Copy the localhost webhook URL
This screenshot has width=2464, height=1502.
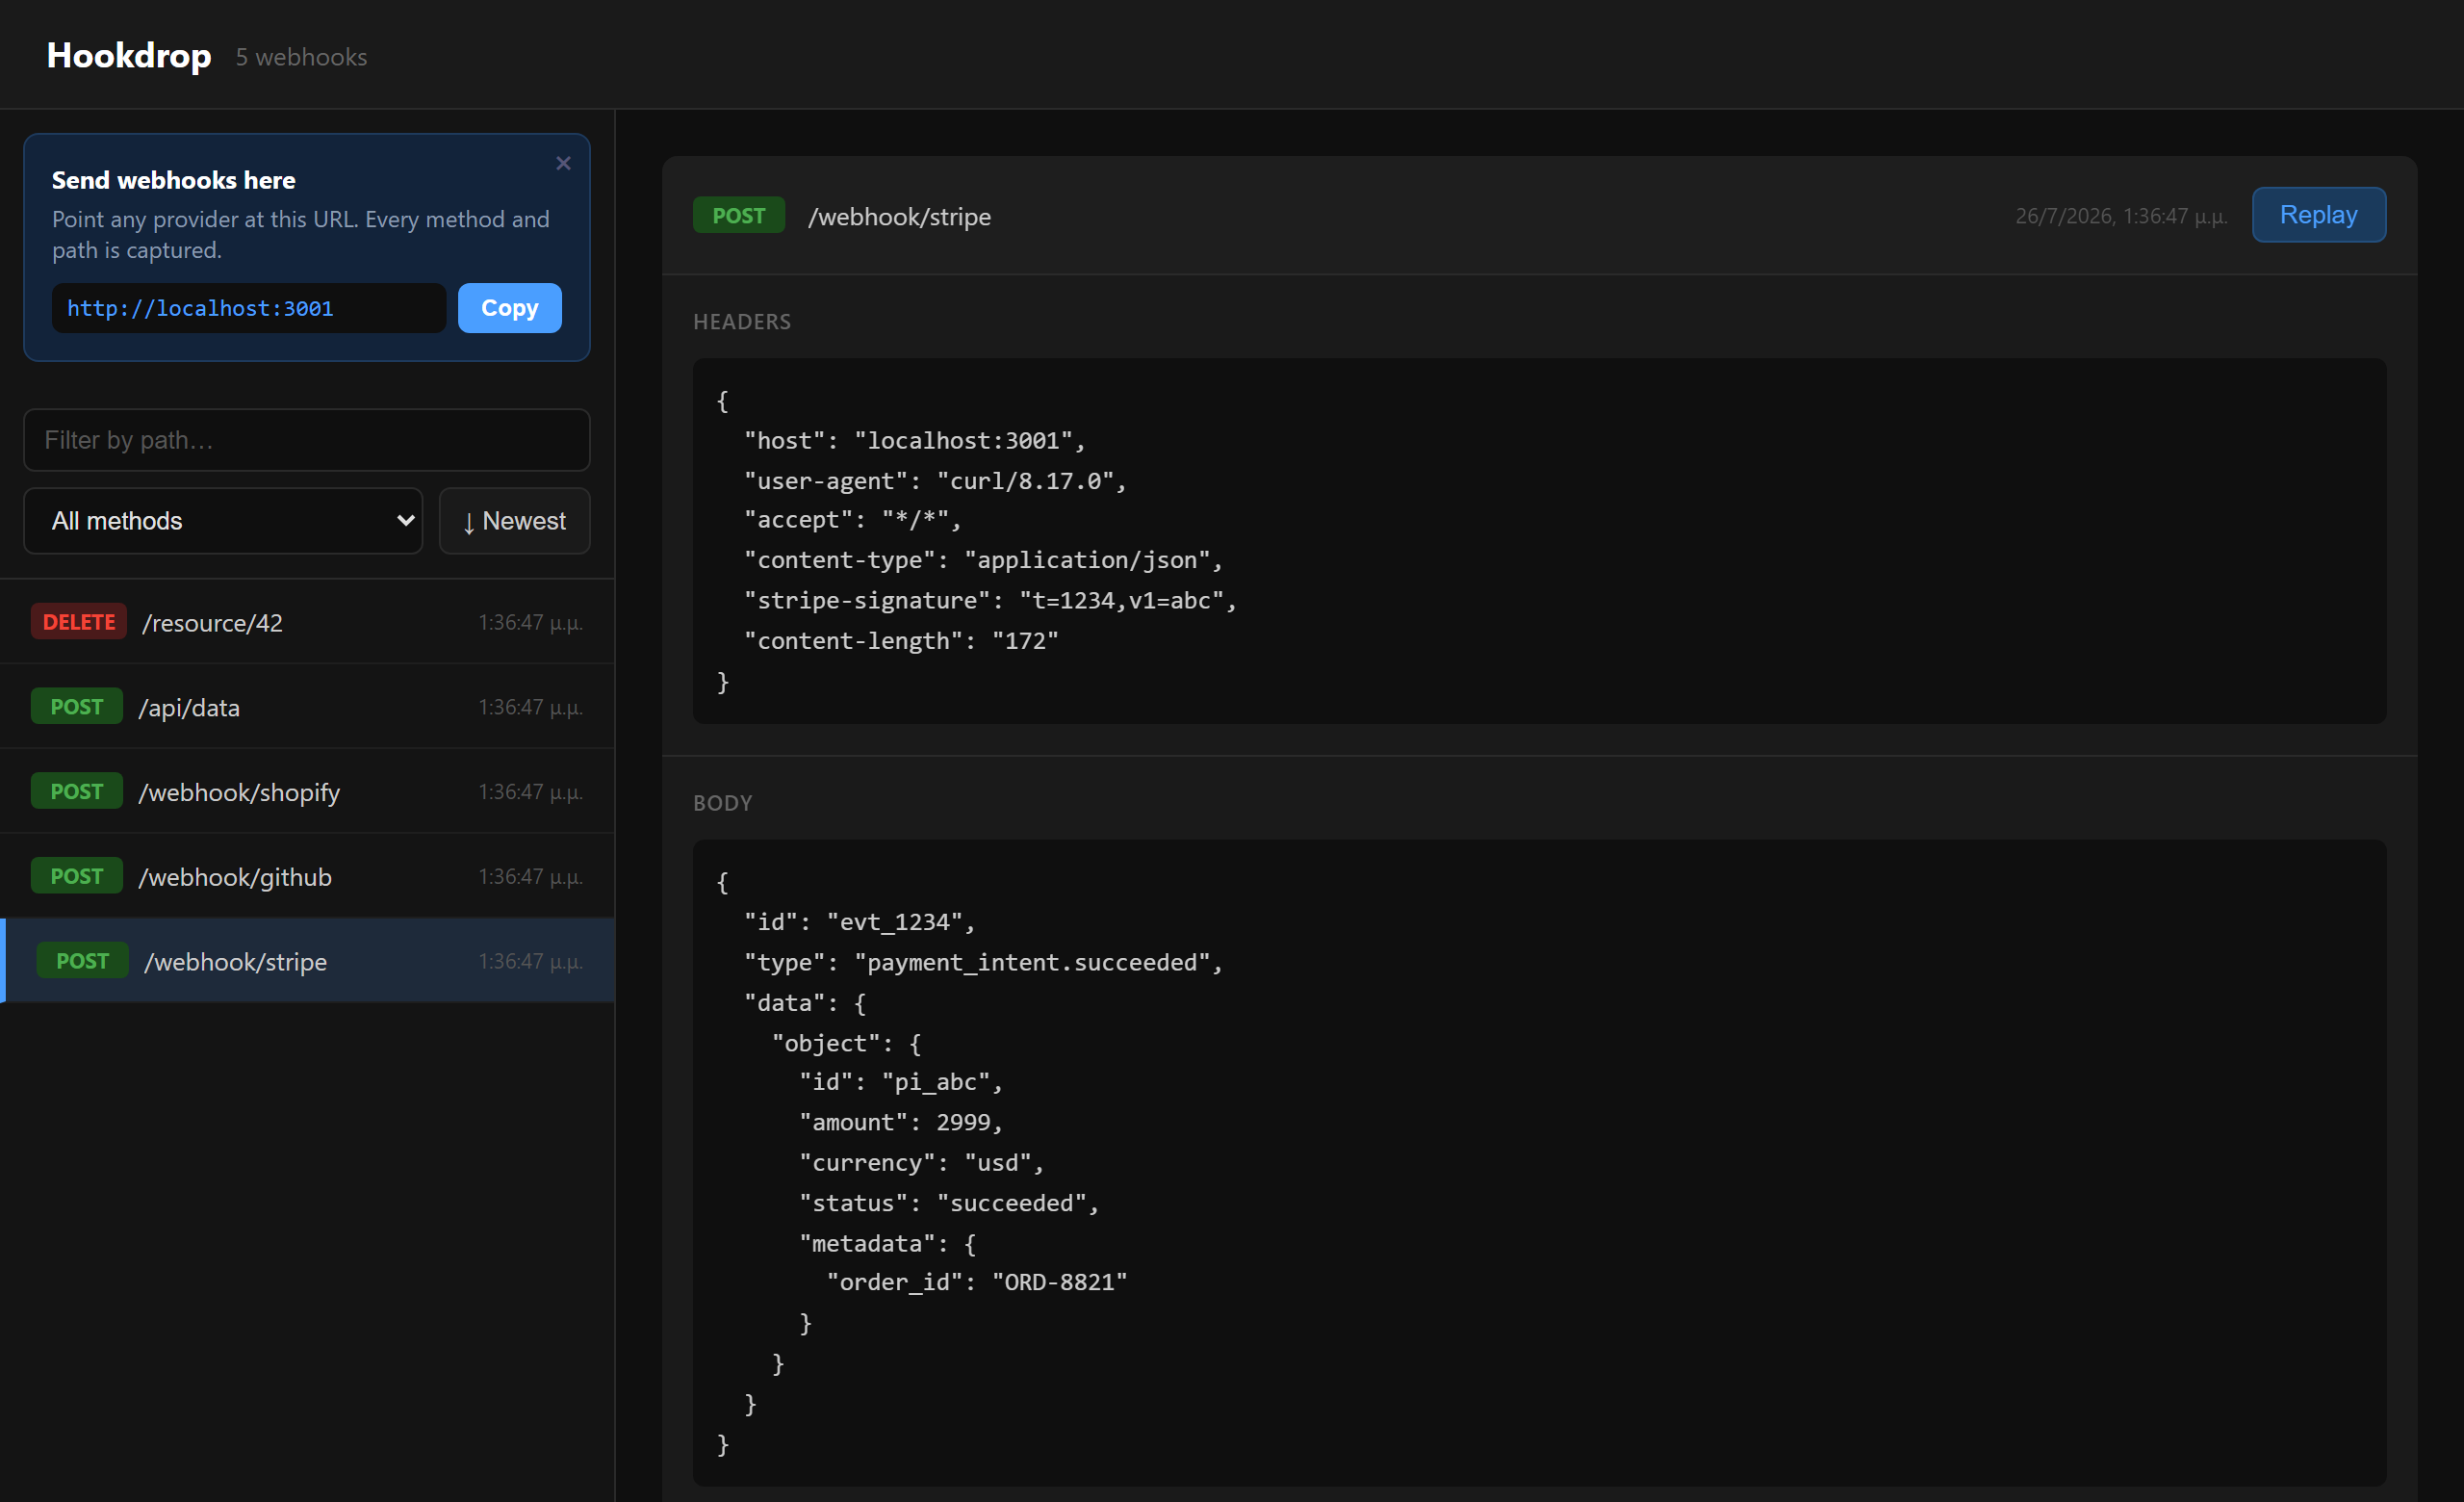click(509, 308)
